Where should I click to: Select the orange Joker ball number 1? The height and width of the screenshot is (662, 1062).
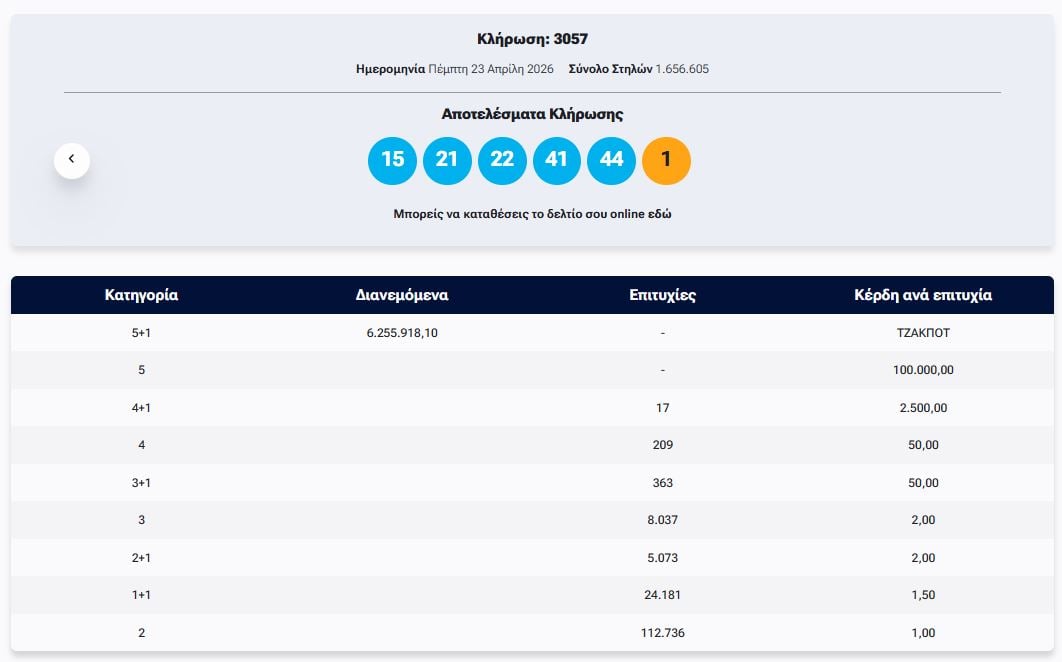click(x=666, y=160)
